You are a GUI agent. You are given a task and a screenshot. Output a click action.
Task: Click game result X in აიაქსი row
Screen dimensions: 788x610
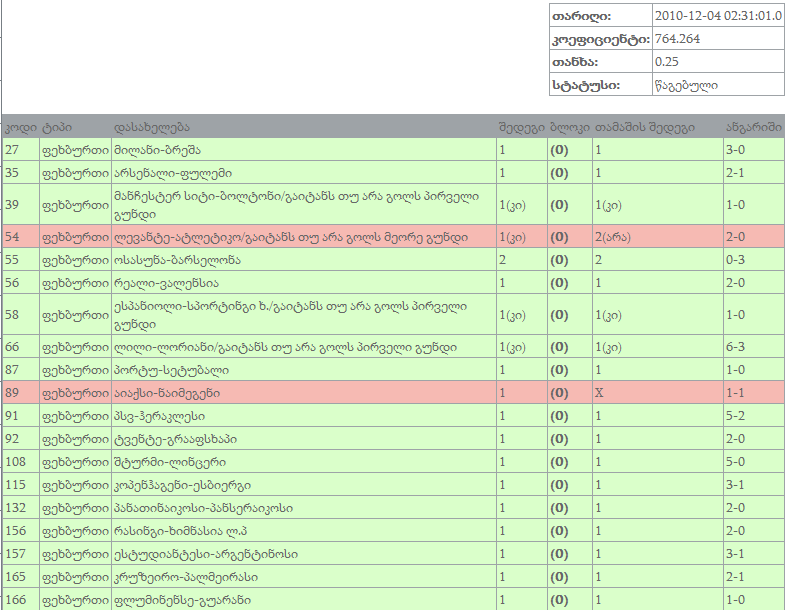coord(599,393)
